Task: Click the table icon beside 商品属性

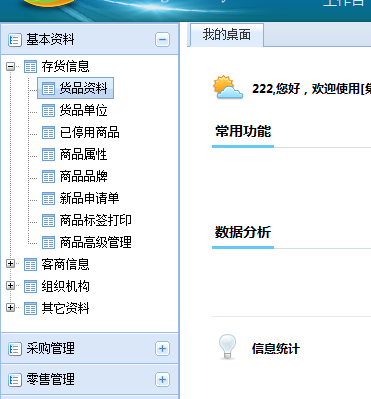Action: (x=48, y=155)
